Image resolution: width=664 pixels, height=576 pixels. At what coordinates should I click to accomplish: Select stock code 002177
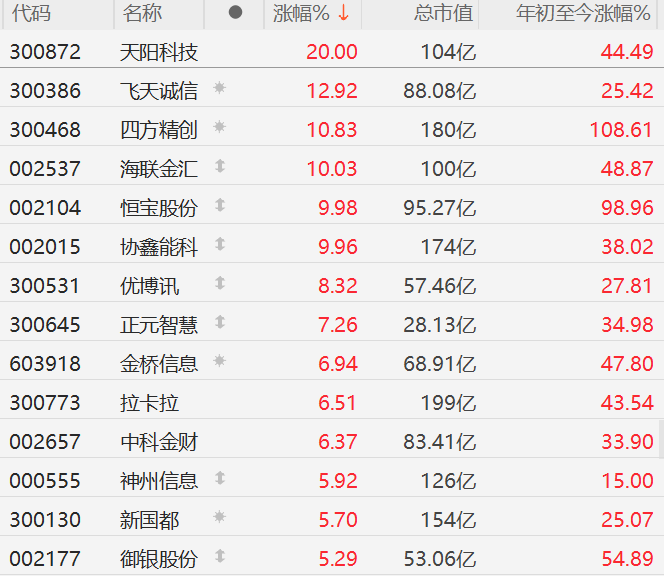click(45, 559)
